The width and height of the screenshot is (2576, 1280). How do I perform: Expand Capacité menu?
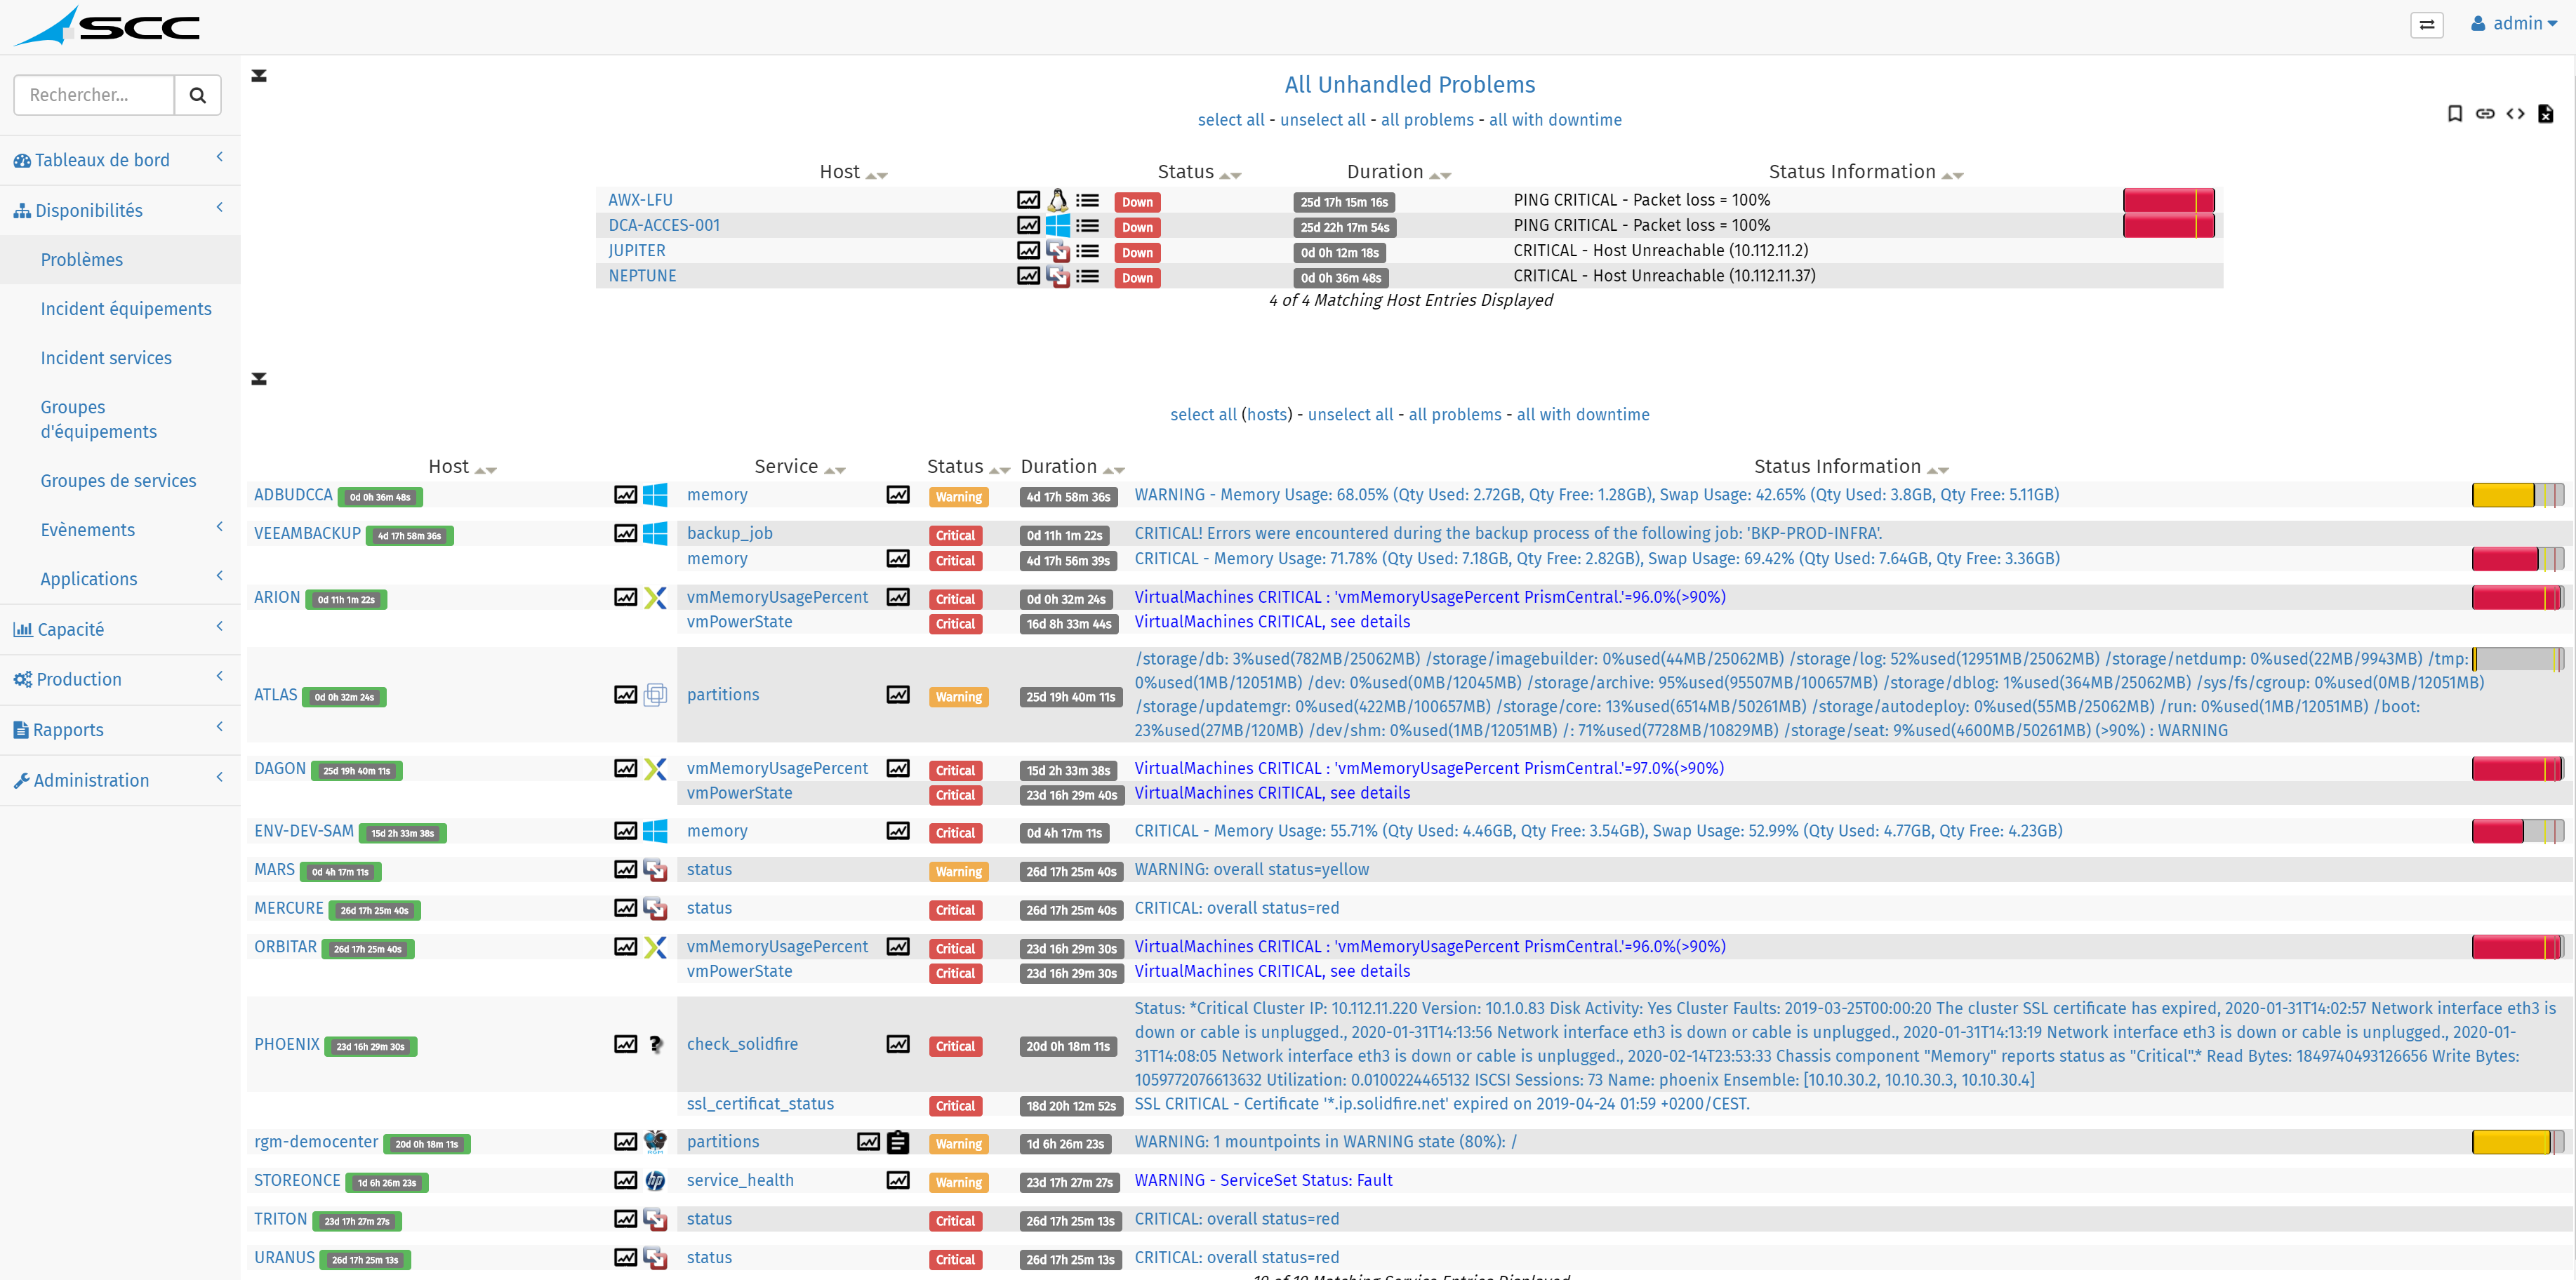click(x=120, y=629)
